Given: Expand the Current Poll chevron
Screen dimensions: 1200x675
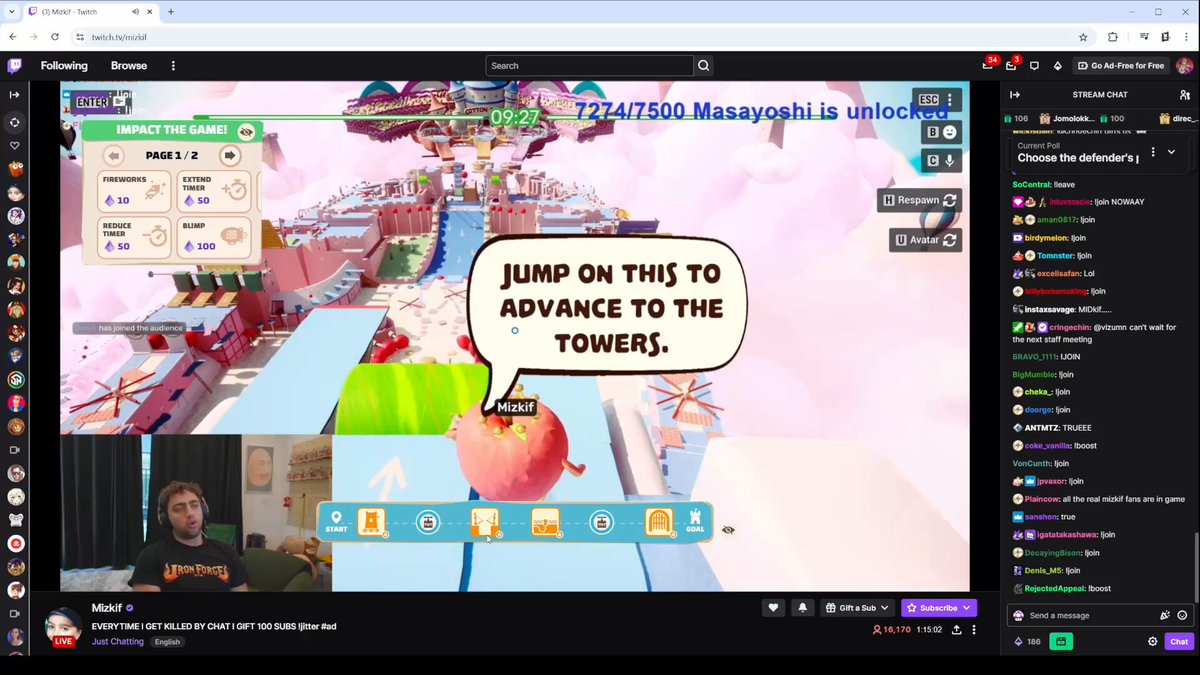Looking at the screenshot, I should (1172, 152).
